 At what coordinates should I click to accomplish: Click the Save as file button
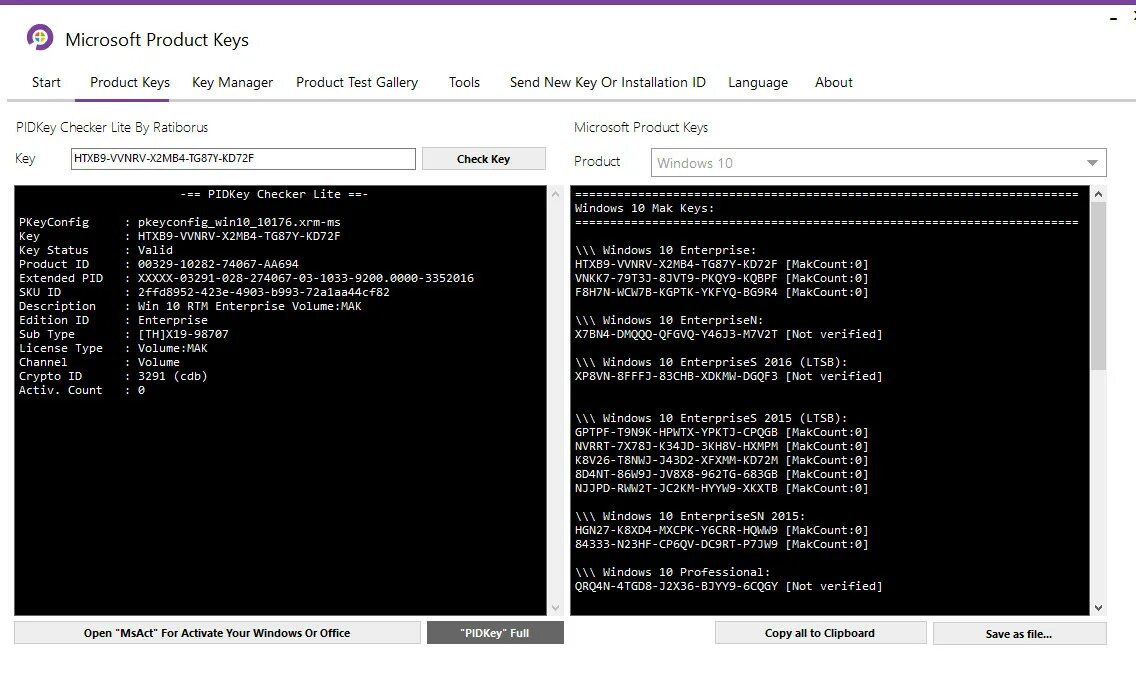click(1019, 634)
